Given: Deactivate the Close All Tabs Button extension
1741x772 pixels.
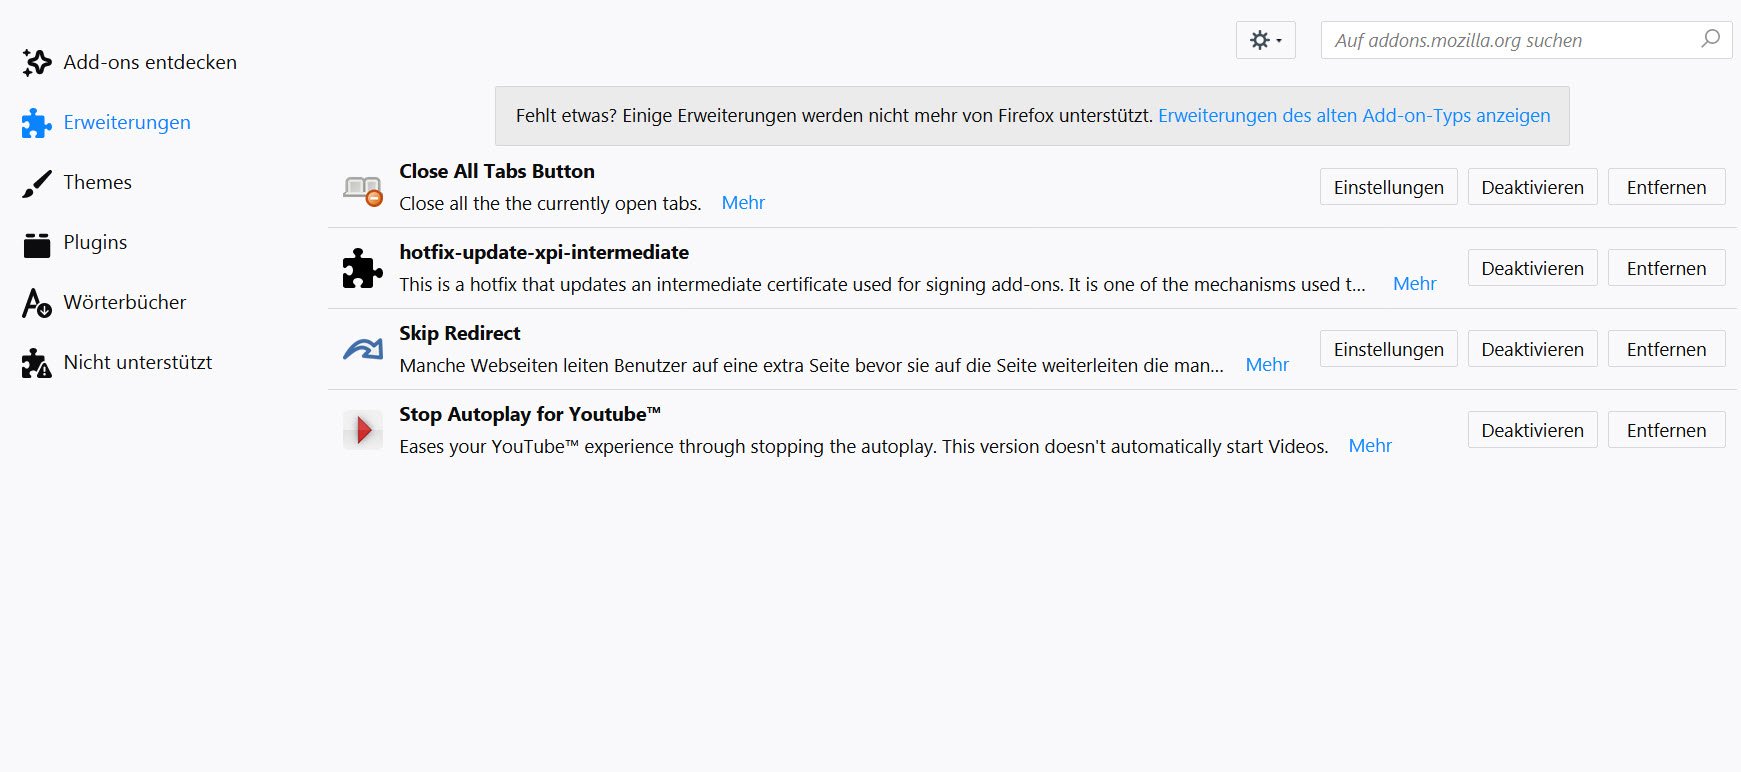Looking at the screenshot, I should click(1532, 187).
